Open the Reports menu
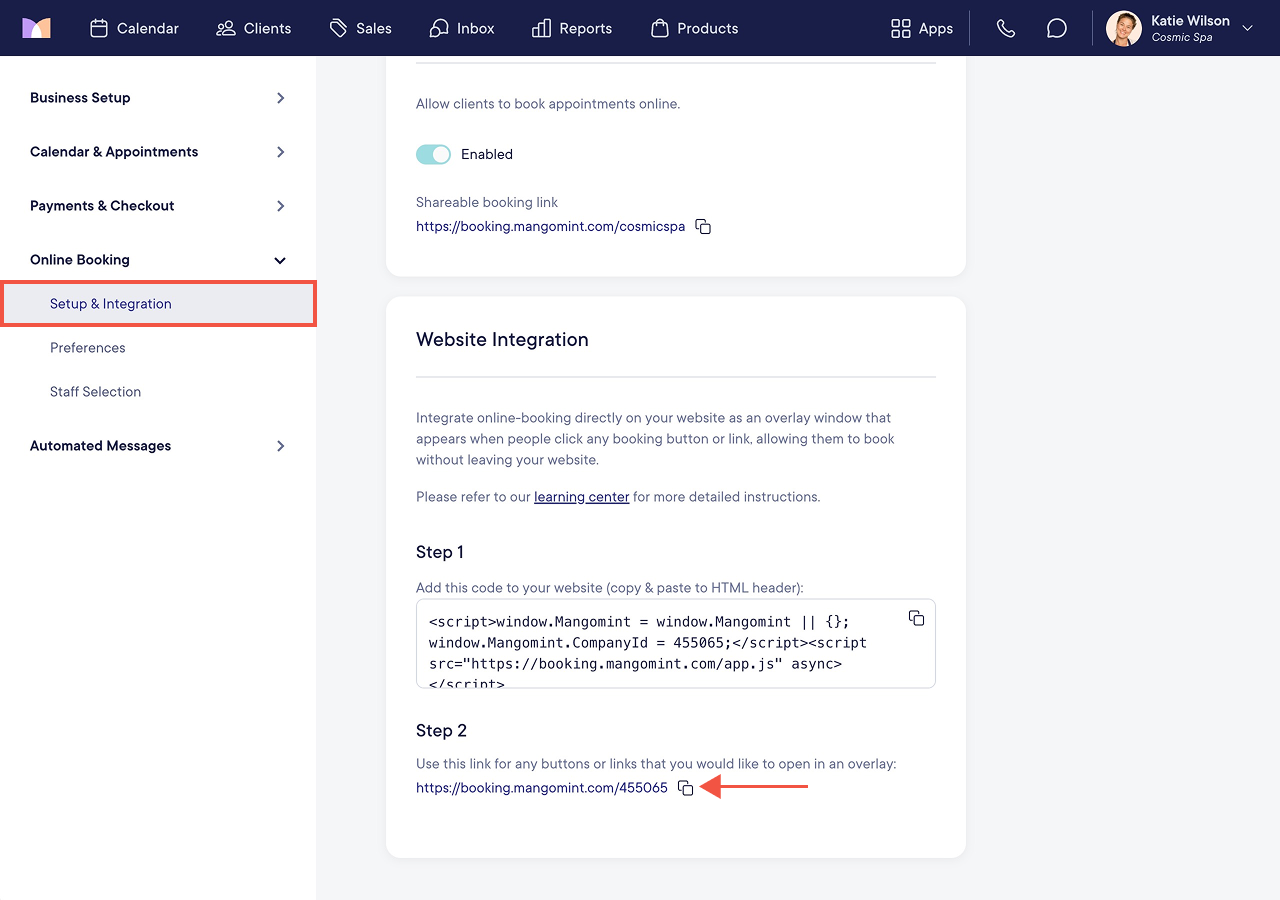Screen dimensions: 1280x900 click(586, 28)
